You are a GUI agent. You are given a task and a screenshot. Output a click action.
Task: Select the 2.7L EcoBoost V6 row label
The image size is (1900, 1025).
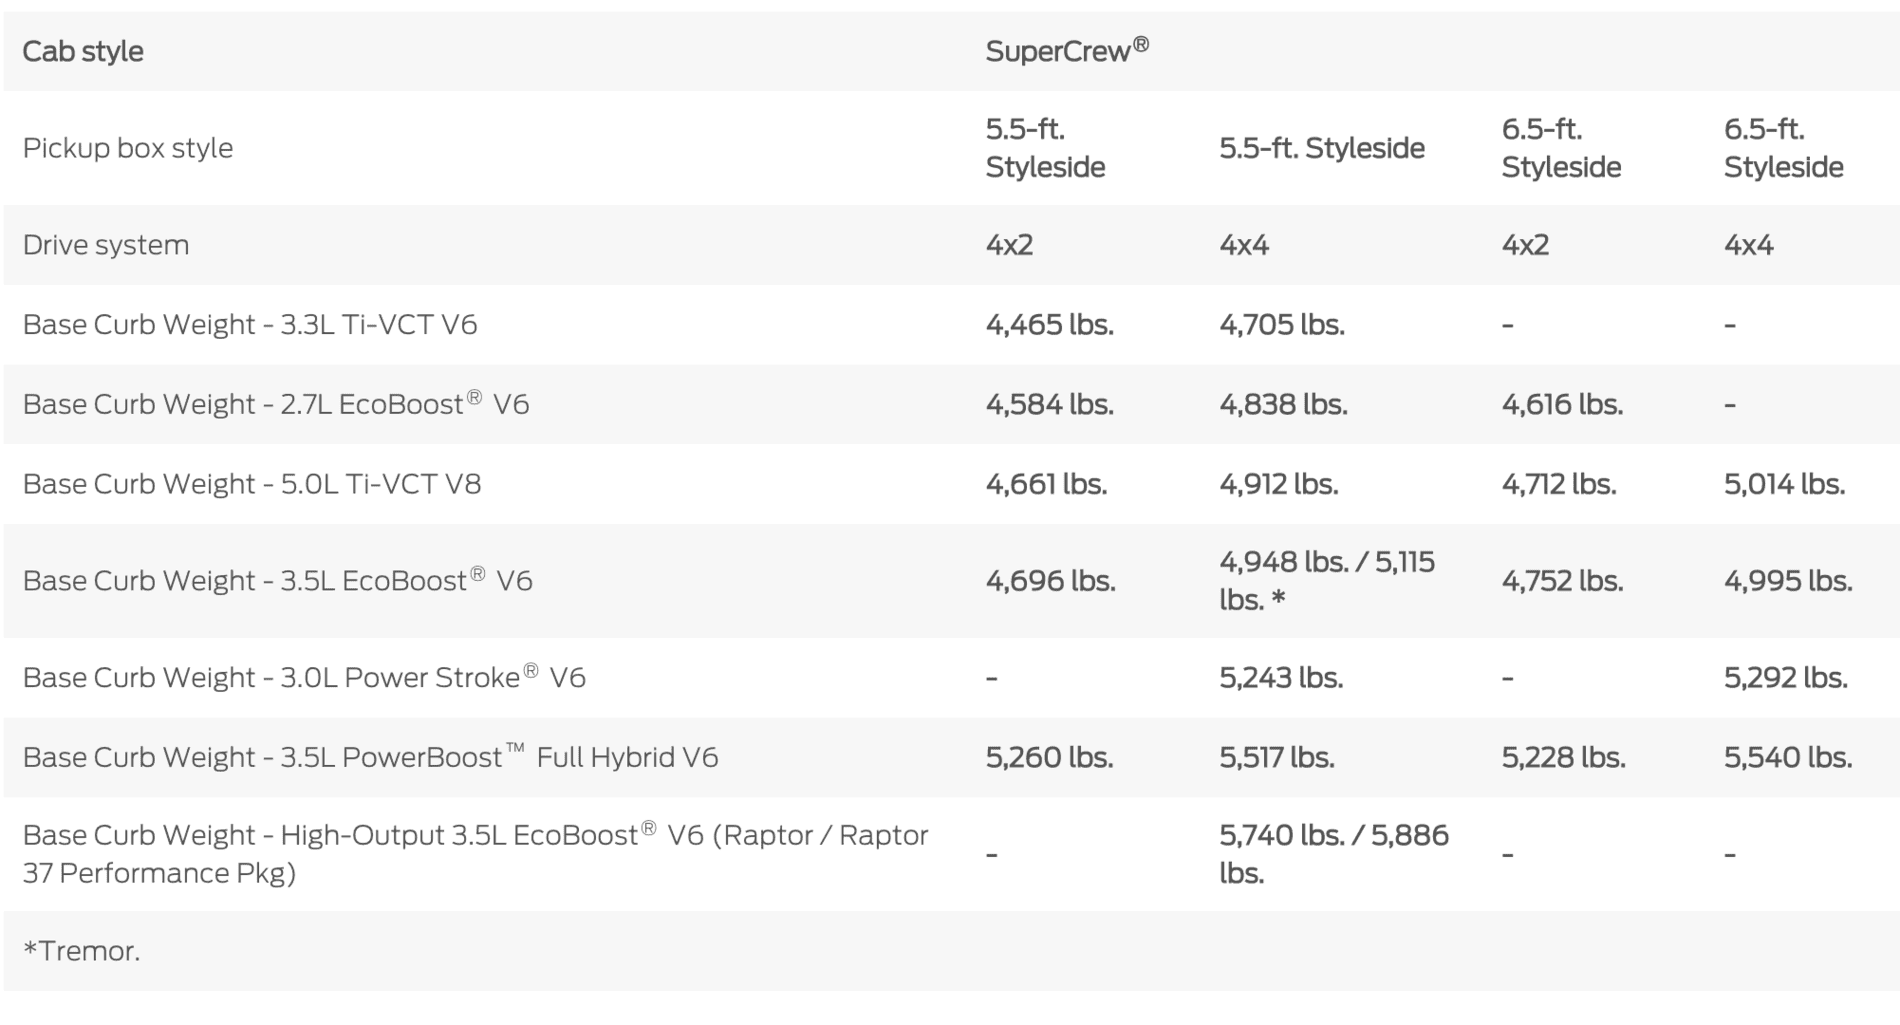tap(276, 404)
